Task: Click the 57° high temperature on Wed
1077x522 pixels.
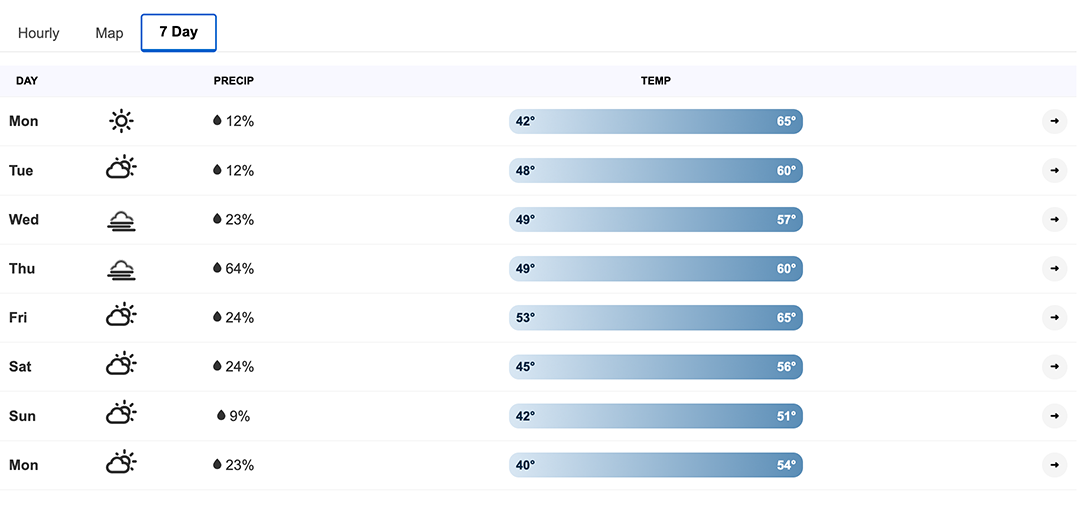Action: 786,220
